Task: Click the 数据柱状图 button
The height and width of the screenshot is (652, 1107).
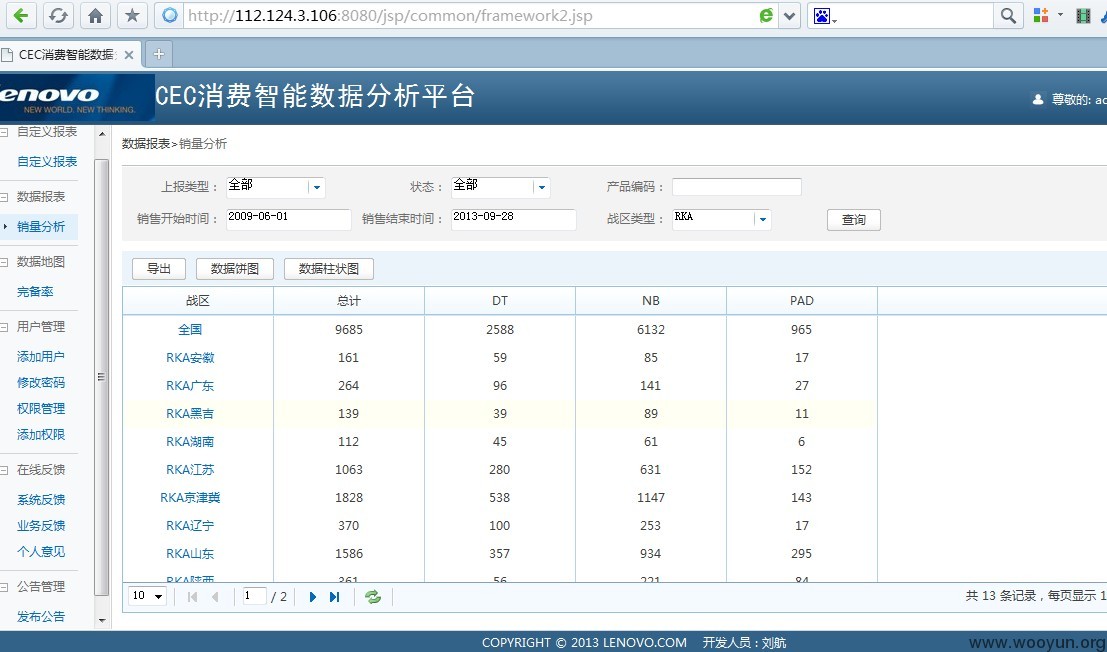Action: point(329,269)
